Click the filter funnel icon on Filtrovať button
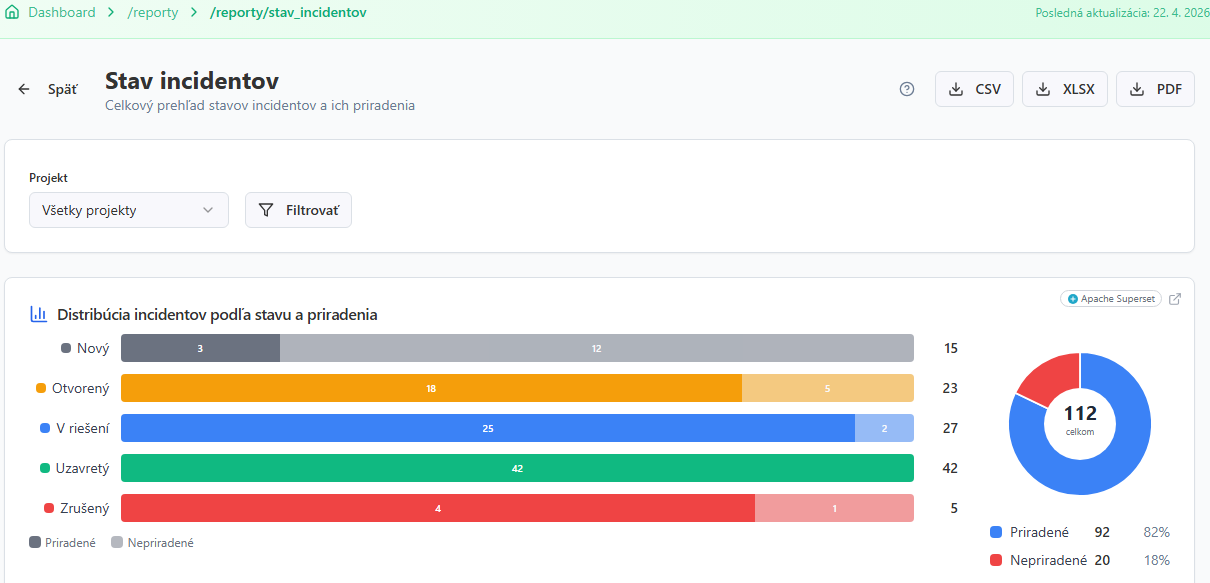 (x=266, y=210)
